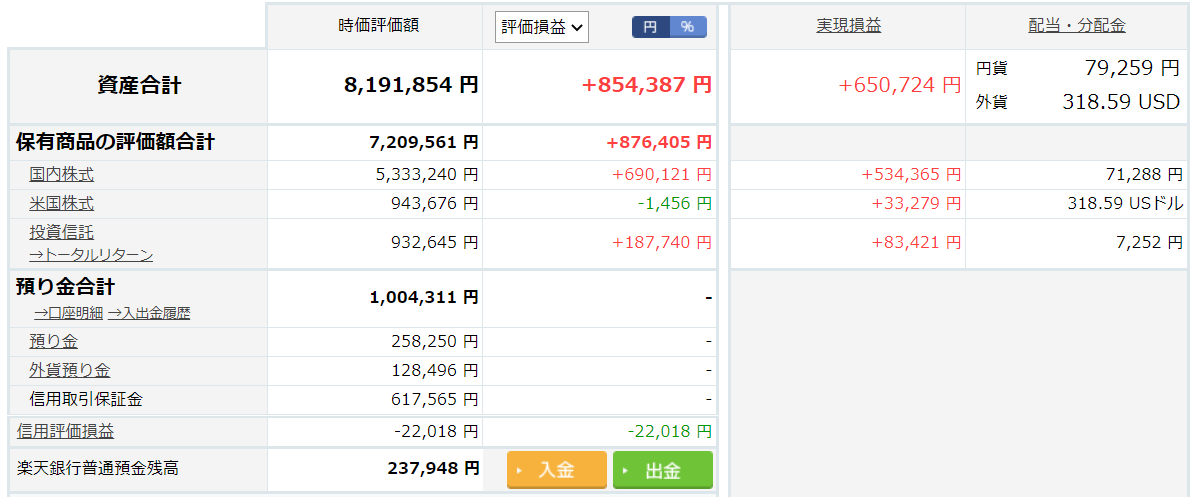Select margin valuation -22,018 円 in 時価評価額 column

[x=436, y=431]
